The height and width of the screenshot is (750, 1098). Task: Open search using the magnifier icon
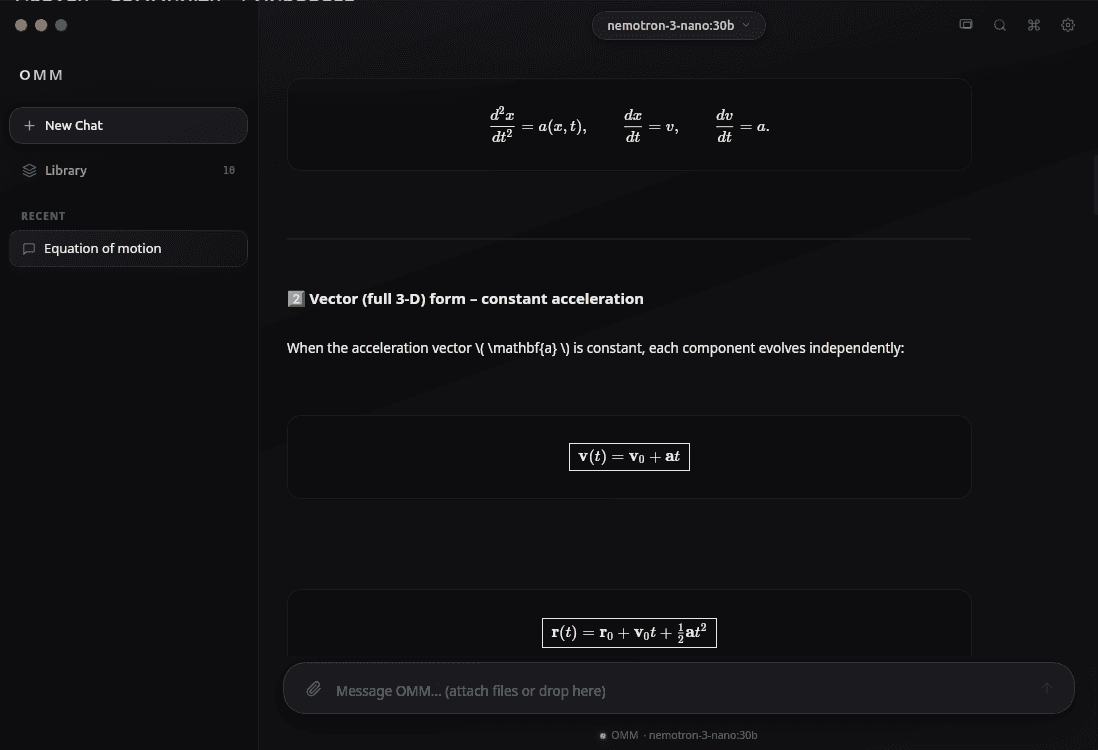pyautogui.click(x=1000, y=24)
